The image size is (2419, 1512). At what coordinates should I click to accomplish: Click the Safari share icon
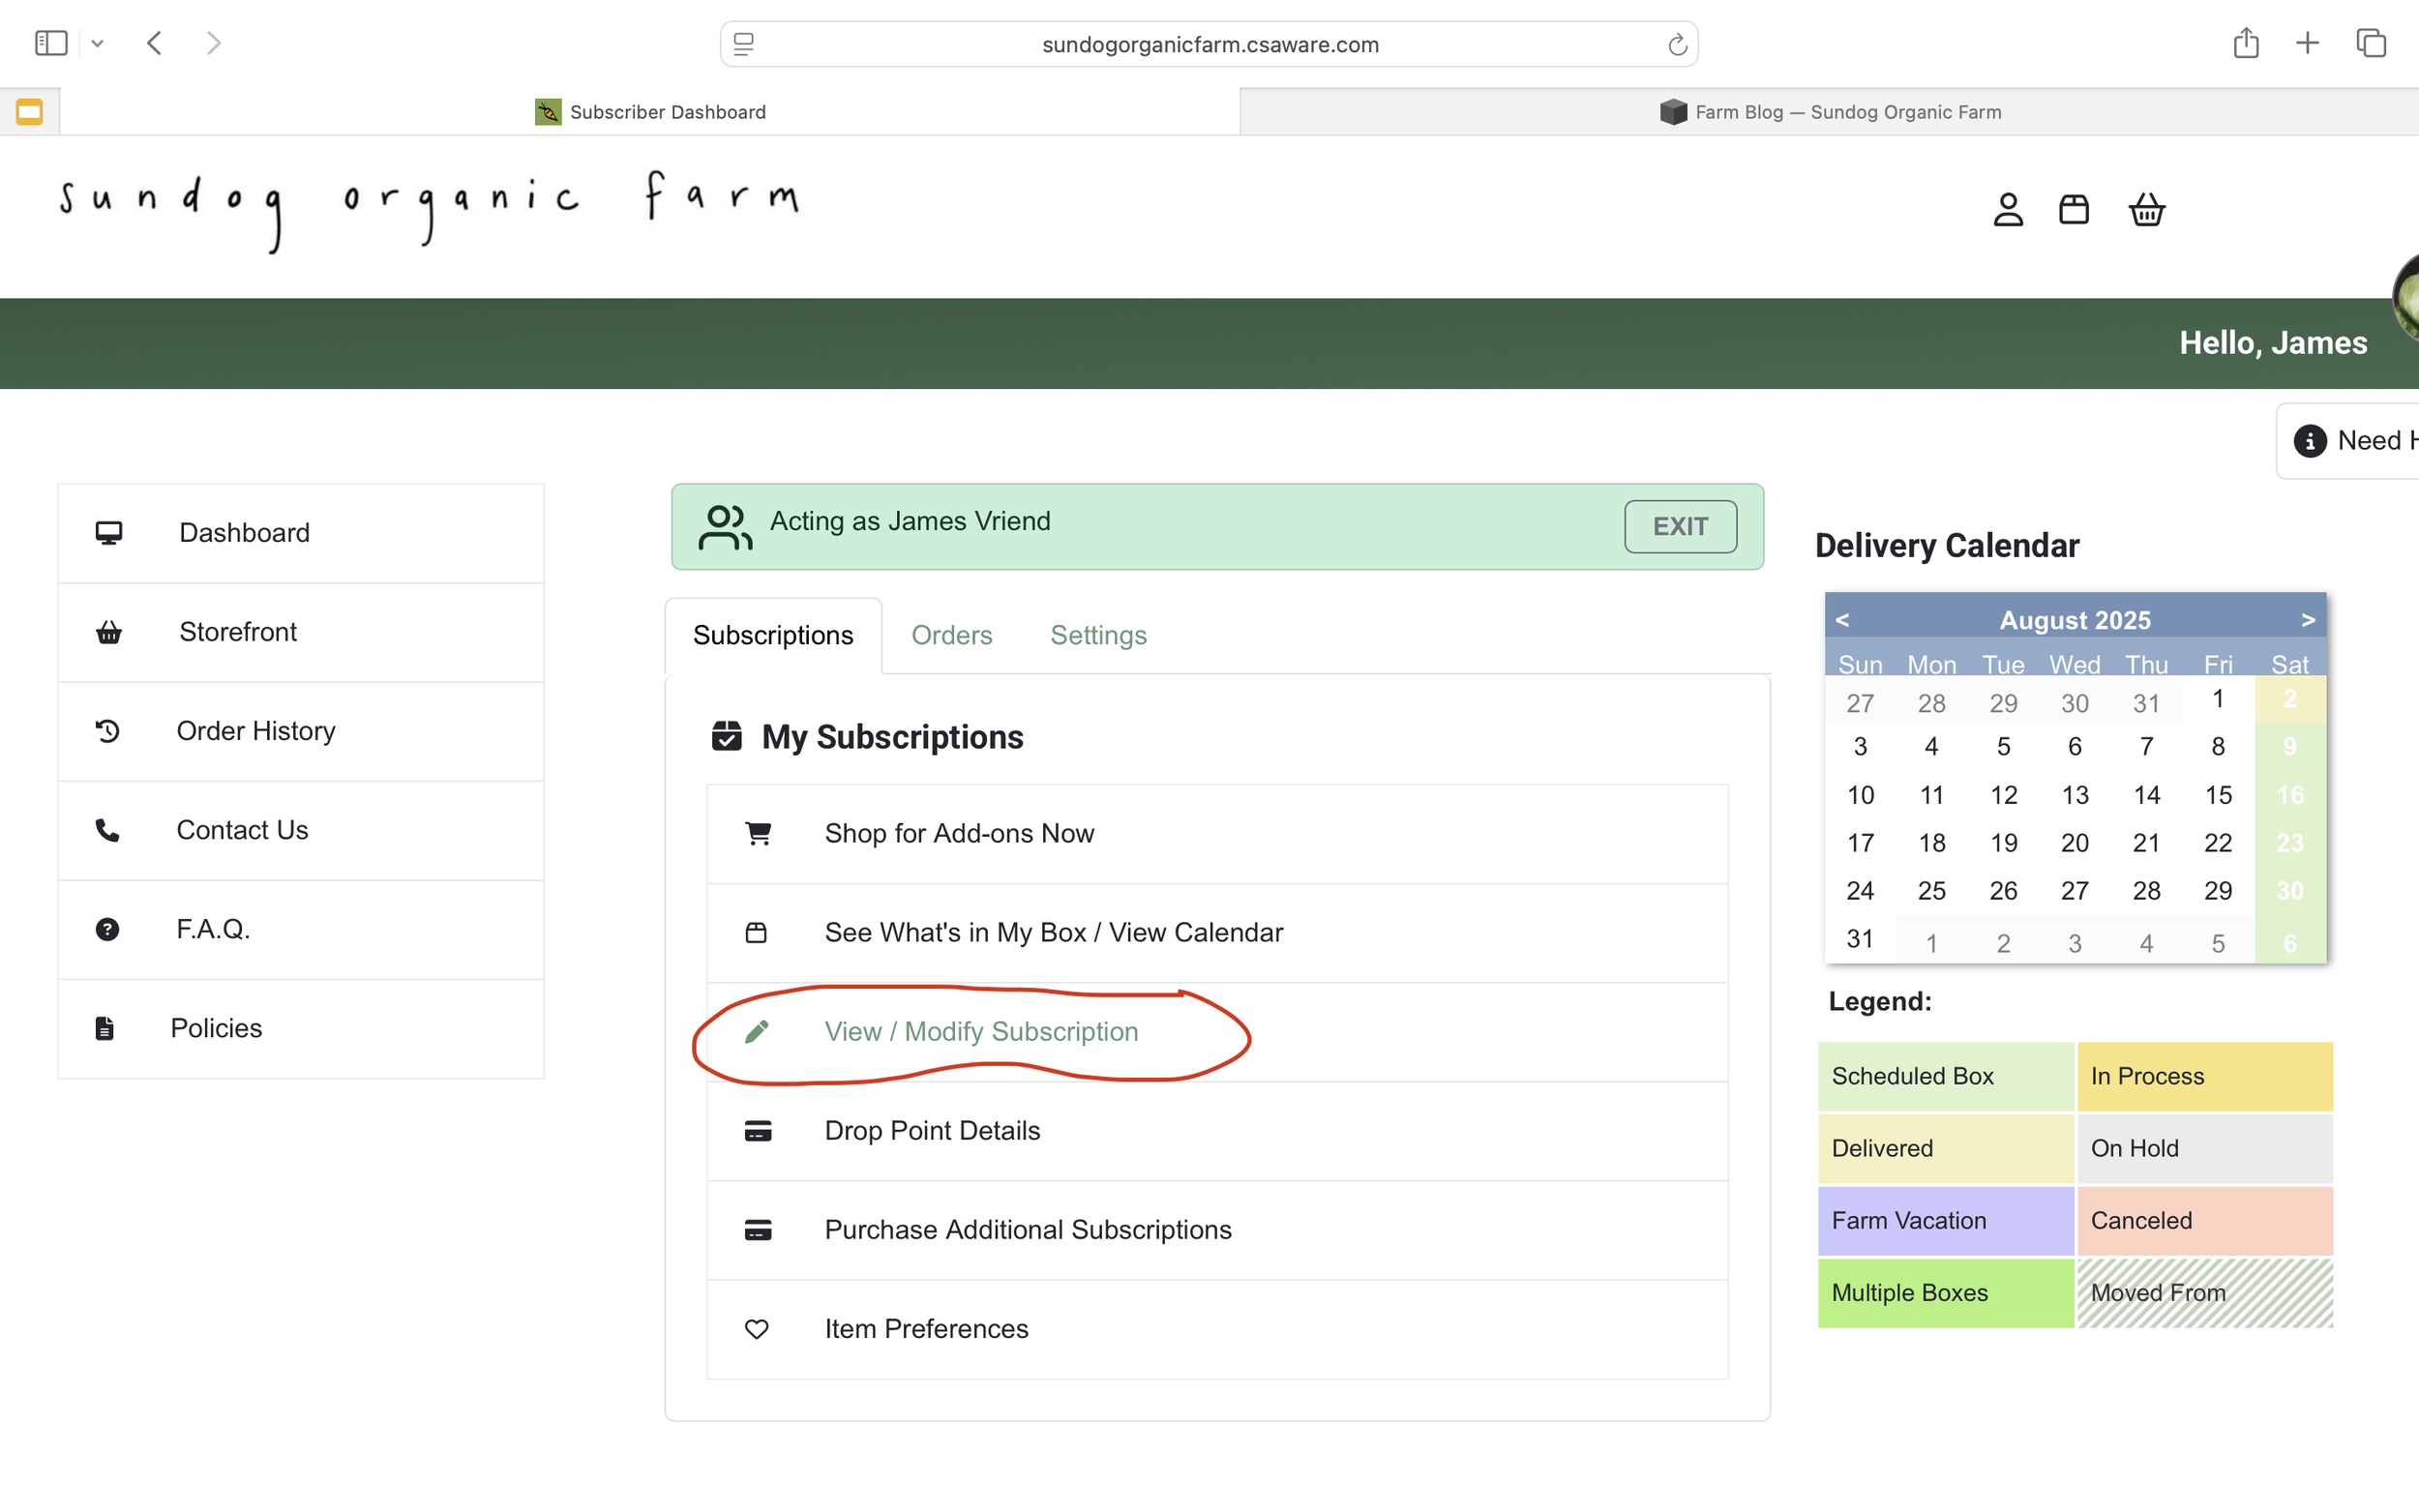click(2245, 43)
